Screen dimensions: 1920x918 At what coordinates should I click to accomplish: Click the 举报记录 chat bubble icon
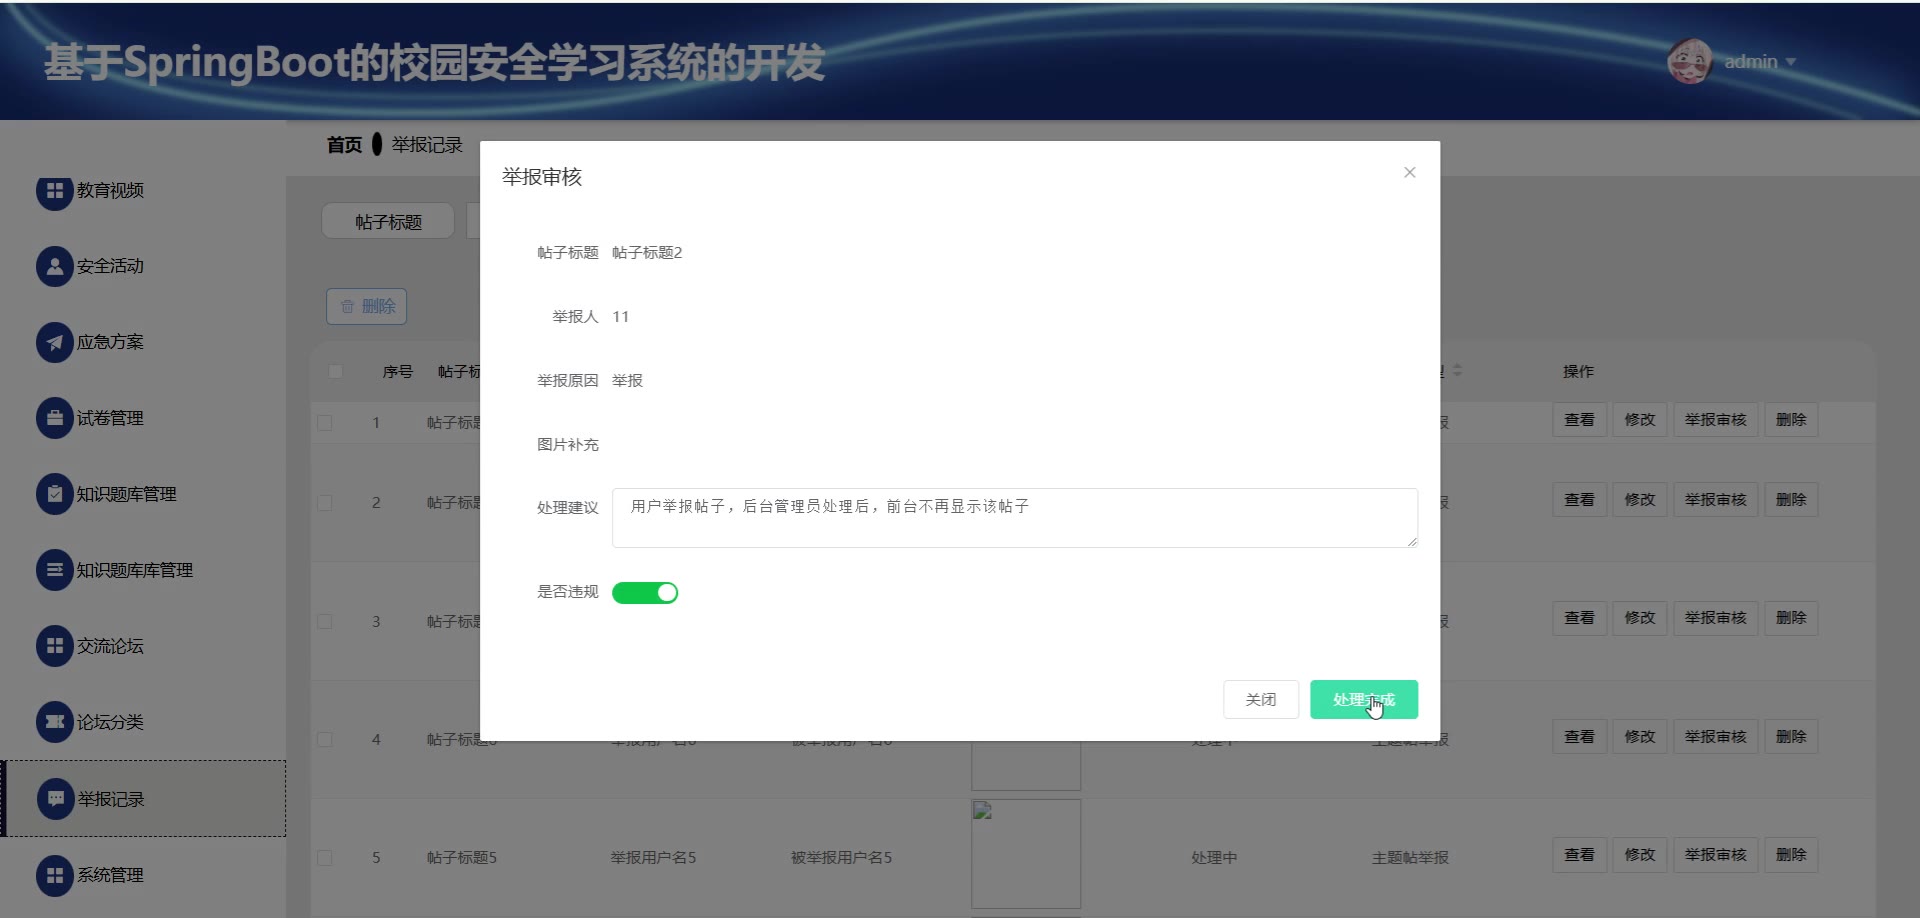[x=56, y=799]
